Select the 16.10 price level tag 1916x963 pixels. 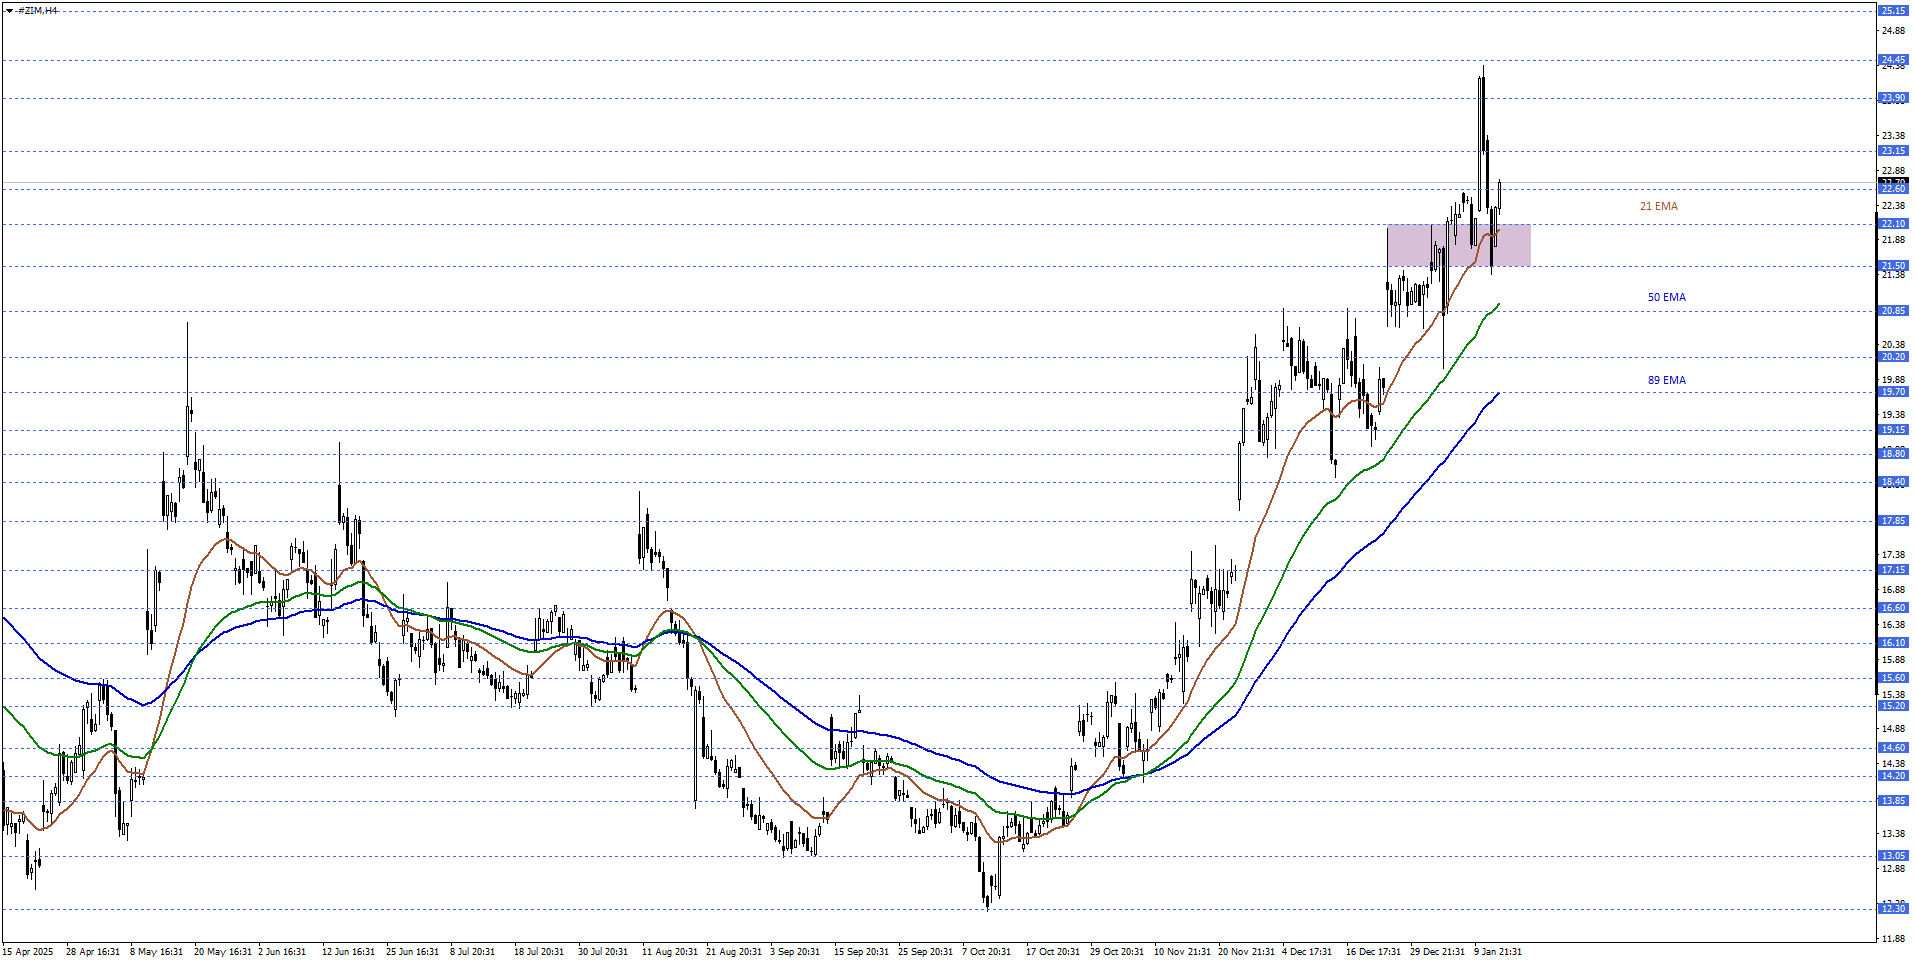tap(1893, 643)
